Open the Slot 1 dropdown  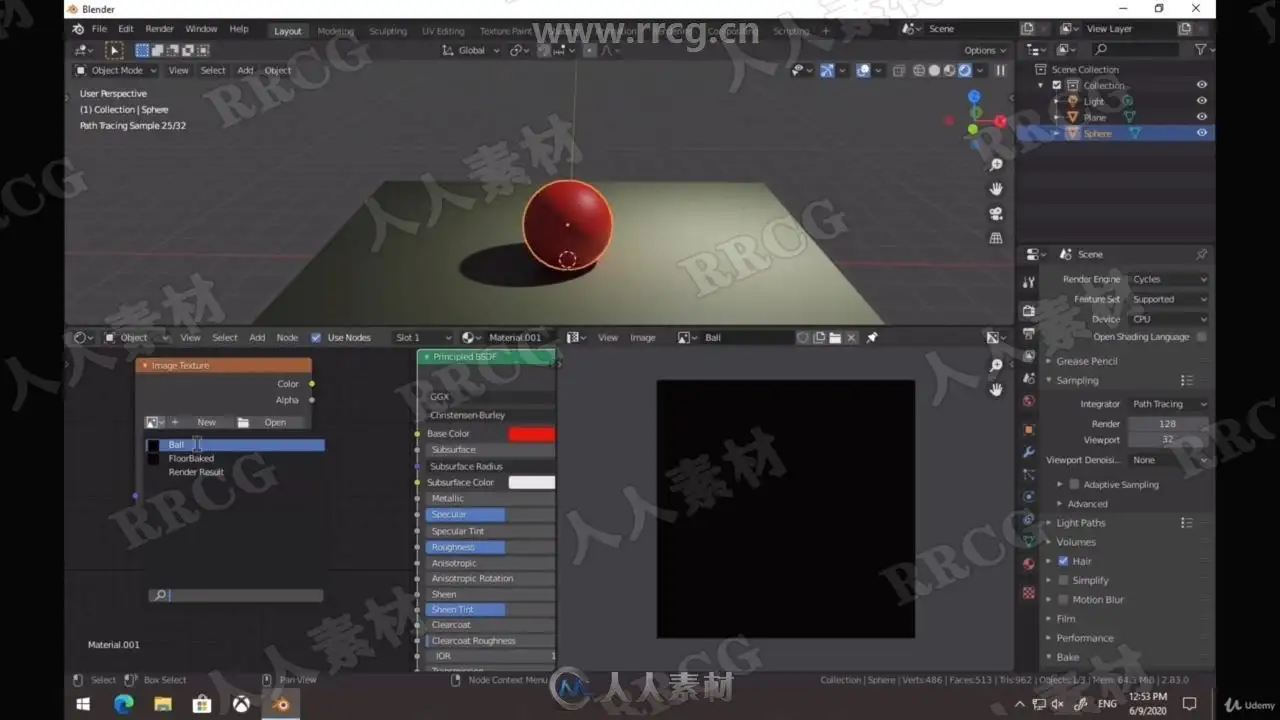pyautogui.click(x=422, y=338)
